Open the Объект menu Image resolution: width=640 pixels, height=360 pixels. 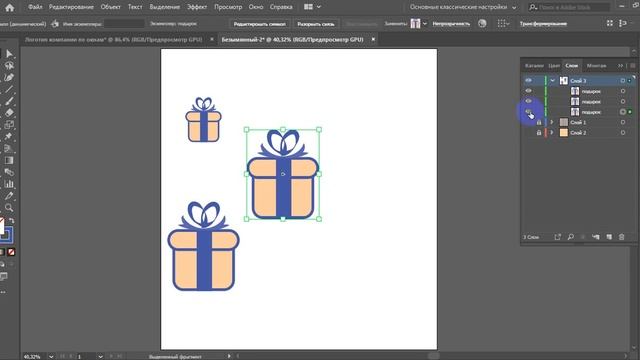[111, 7]
